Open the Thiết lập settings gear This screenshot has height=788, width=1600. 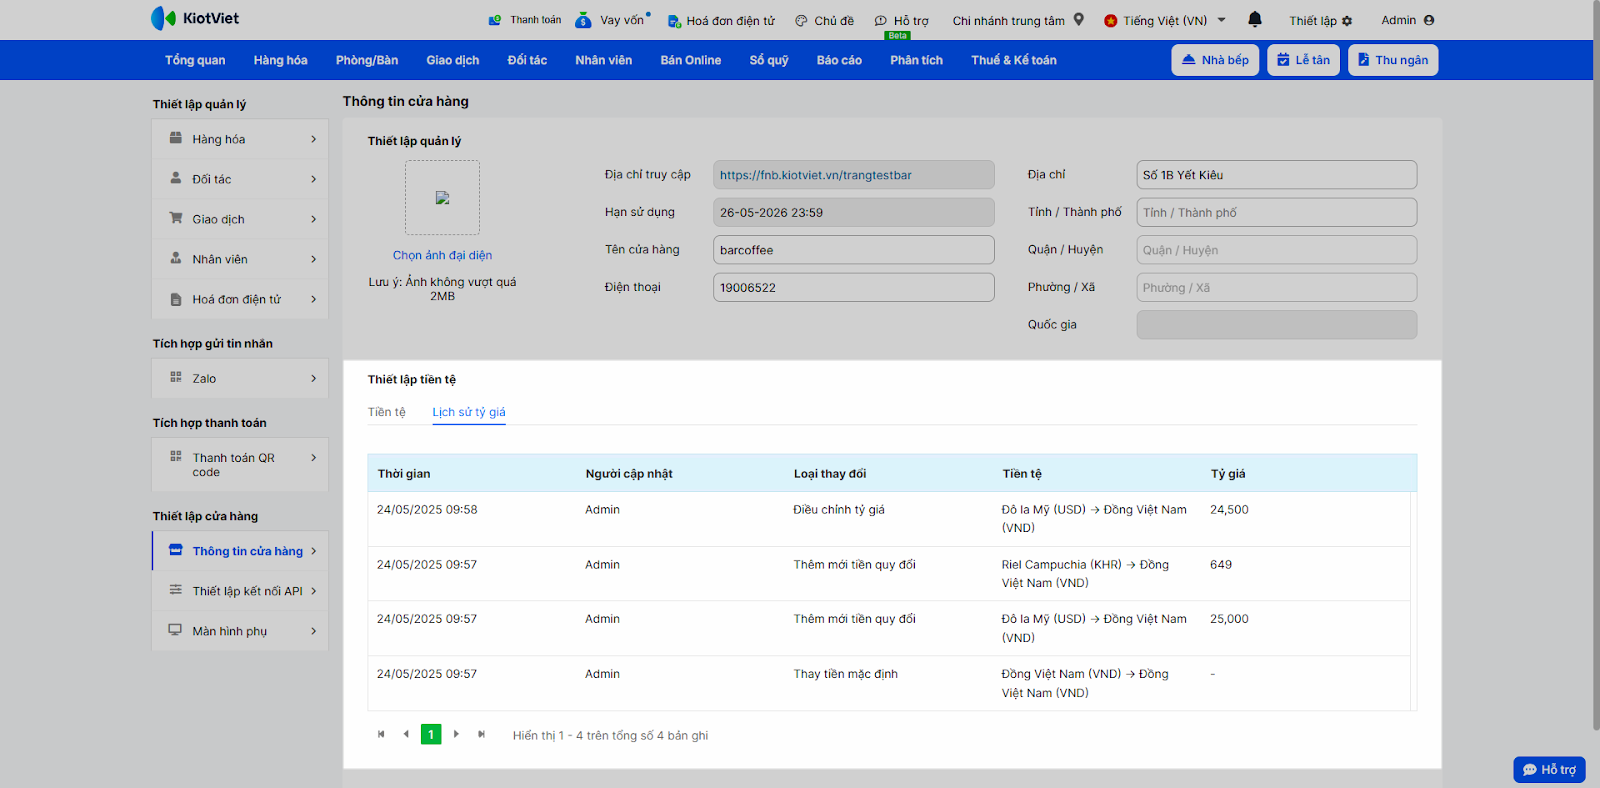[x=1347, y=21]
